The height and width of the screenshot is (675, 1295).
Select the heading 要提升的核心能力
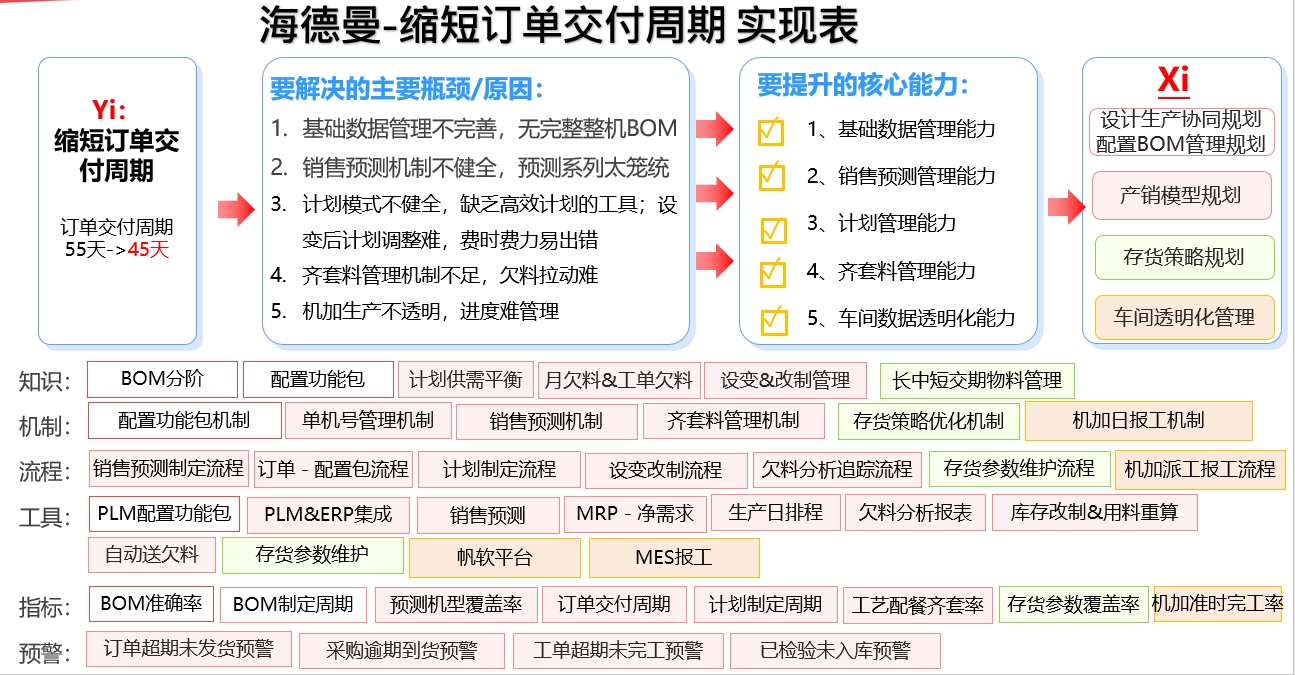[x=862, y=85]
